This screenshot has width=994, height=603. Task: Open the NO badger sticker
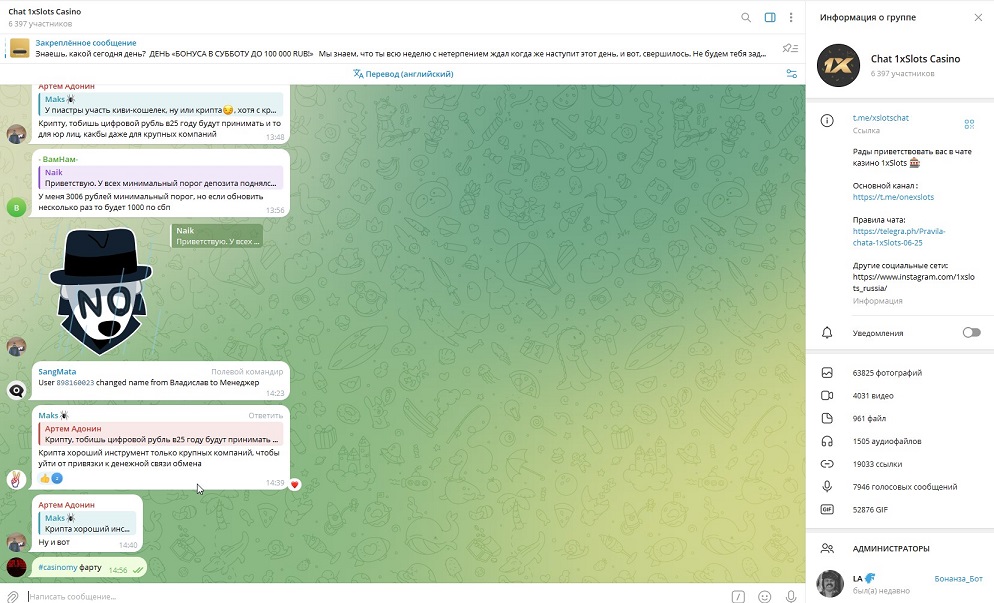pyautogui.click(x=101, y=291)
